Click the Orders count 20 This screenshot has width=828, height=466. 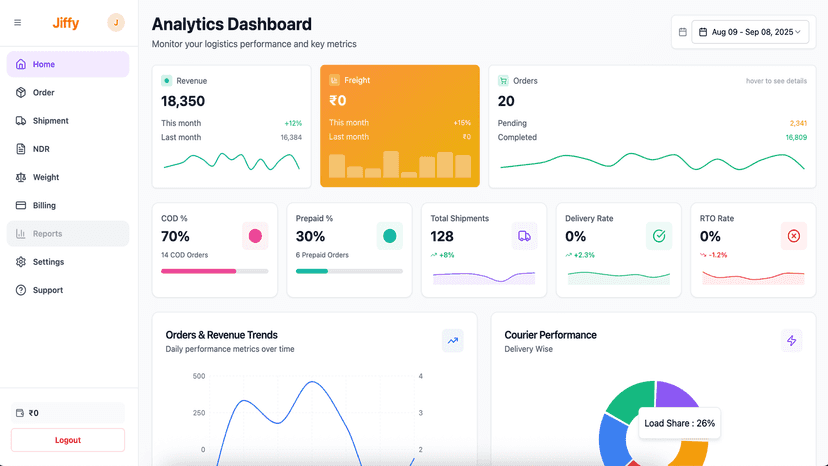pyautogui.click(x=506, y=101)
